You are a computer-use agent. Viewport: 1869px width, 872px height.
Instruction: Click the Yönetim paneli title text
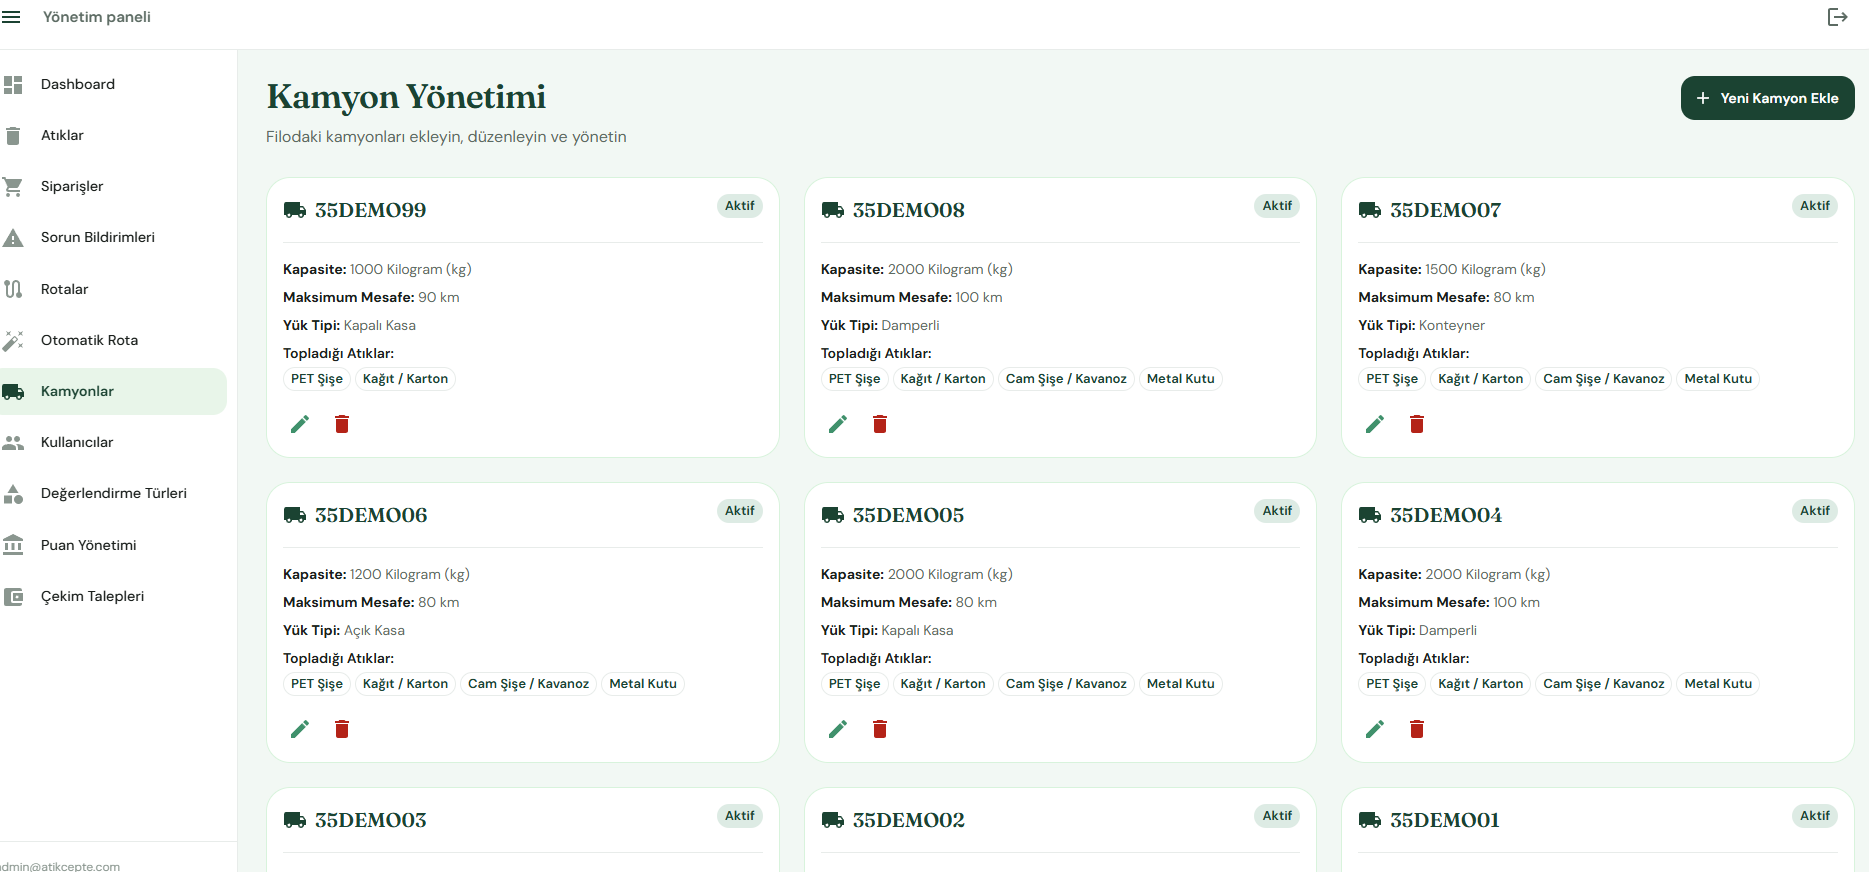click(x=97, y=17)
